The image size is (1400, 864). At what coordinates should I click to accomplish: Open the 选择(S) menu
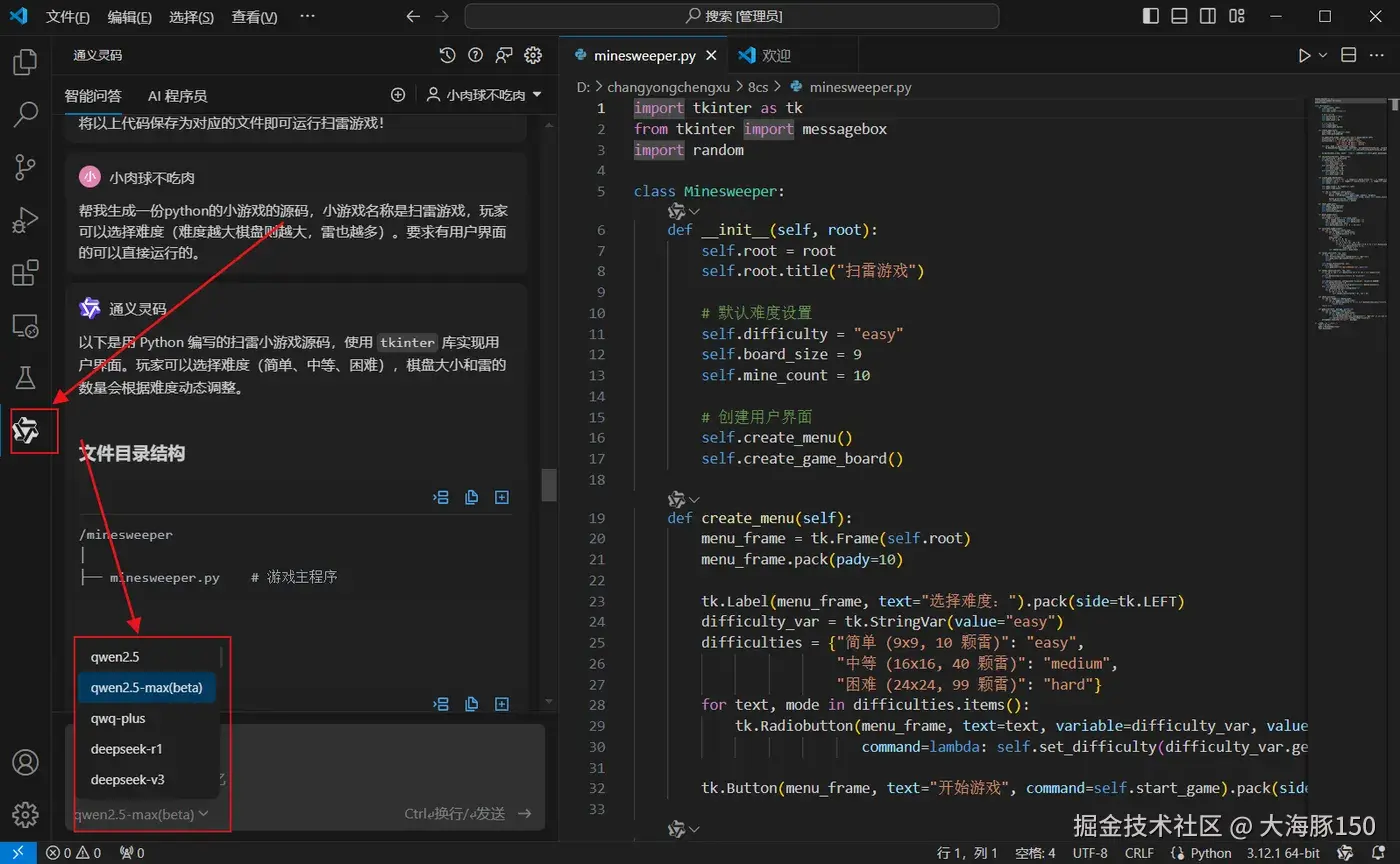pyautogui.click(x=191, y=17)
